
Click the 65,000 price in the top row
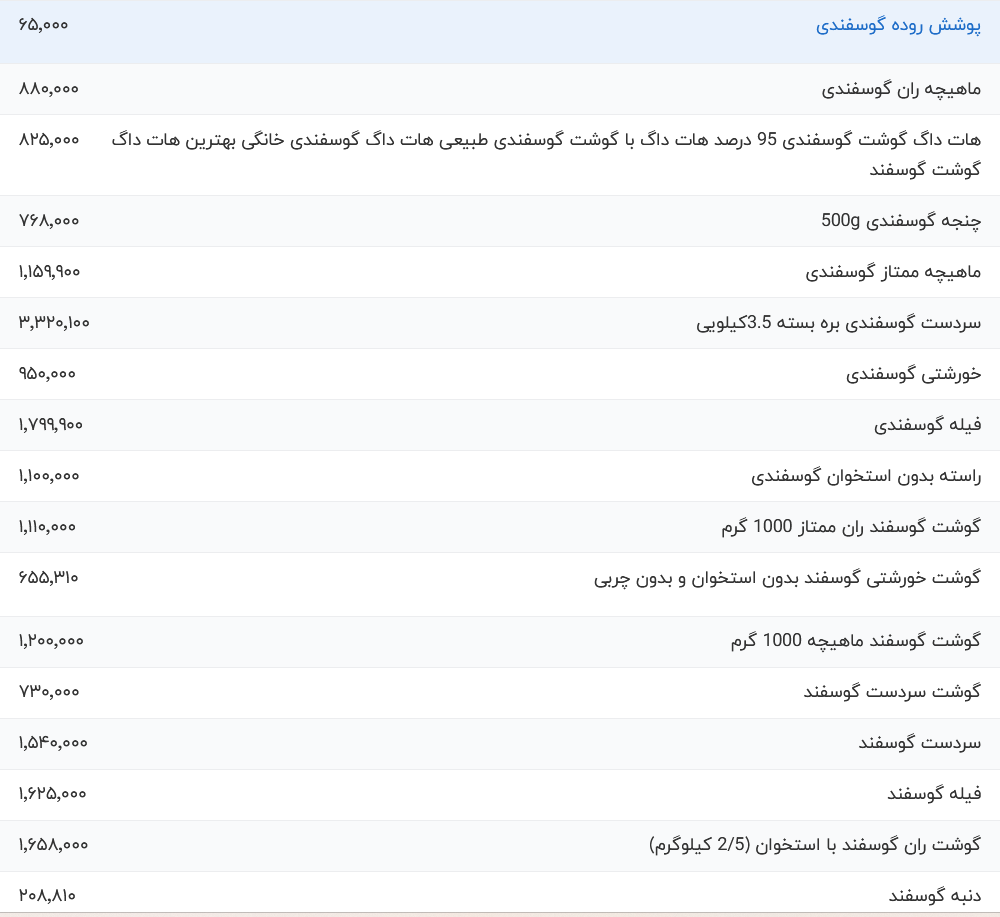(x=43, y=24)
